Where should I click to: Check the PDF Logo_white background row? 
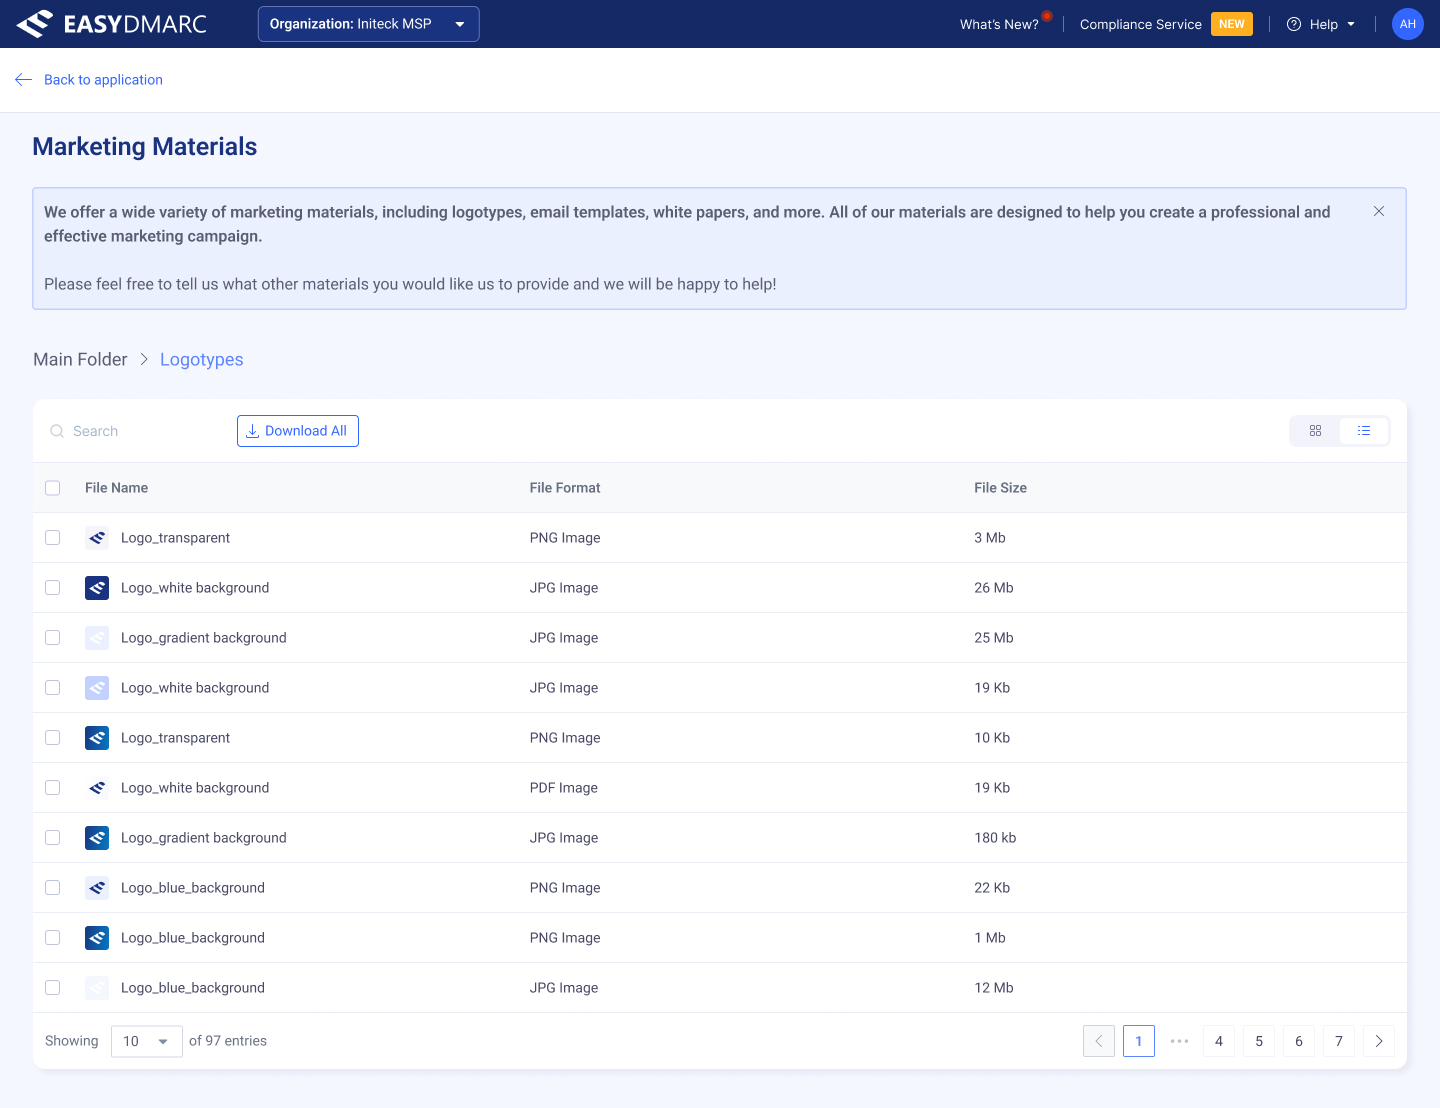53,788
